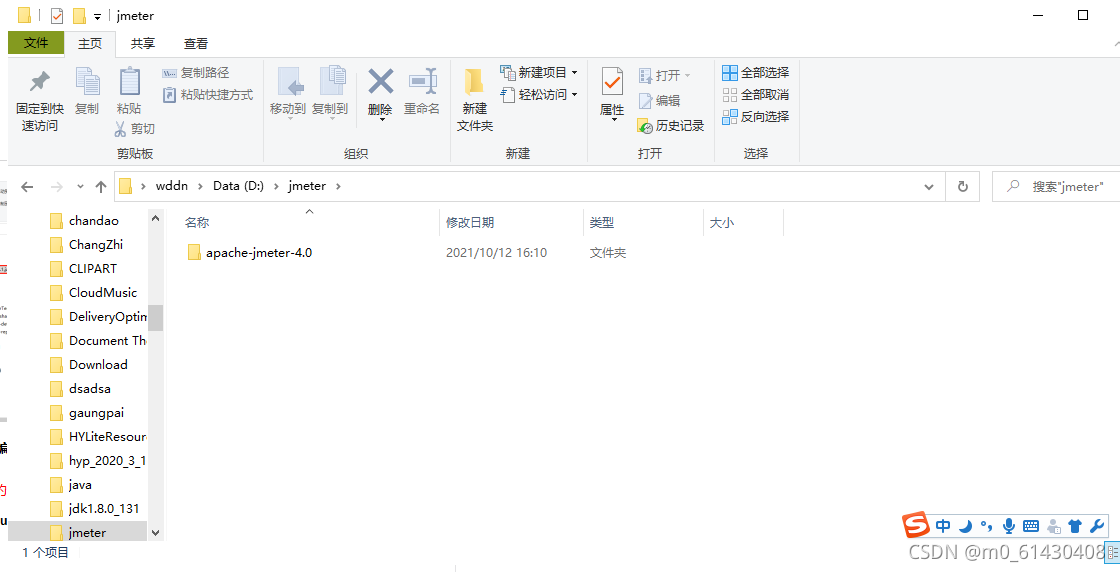1120x572 pixels.
Task: Switch to the View (查看) tab
Action: click(196, 44)
